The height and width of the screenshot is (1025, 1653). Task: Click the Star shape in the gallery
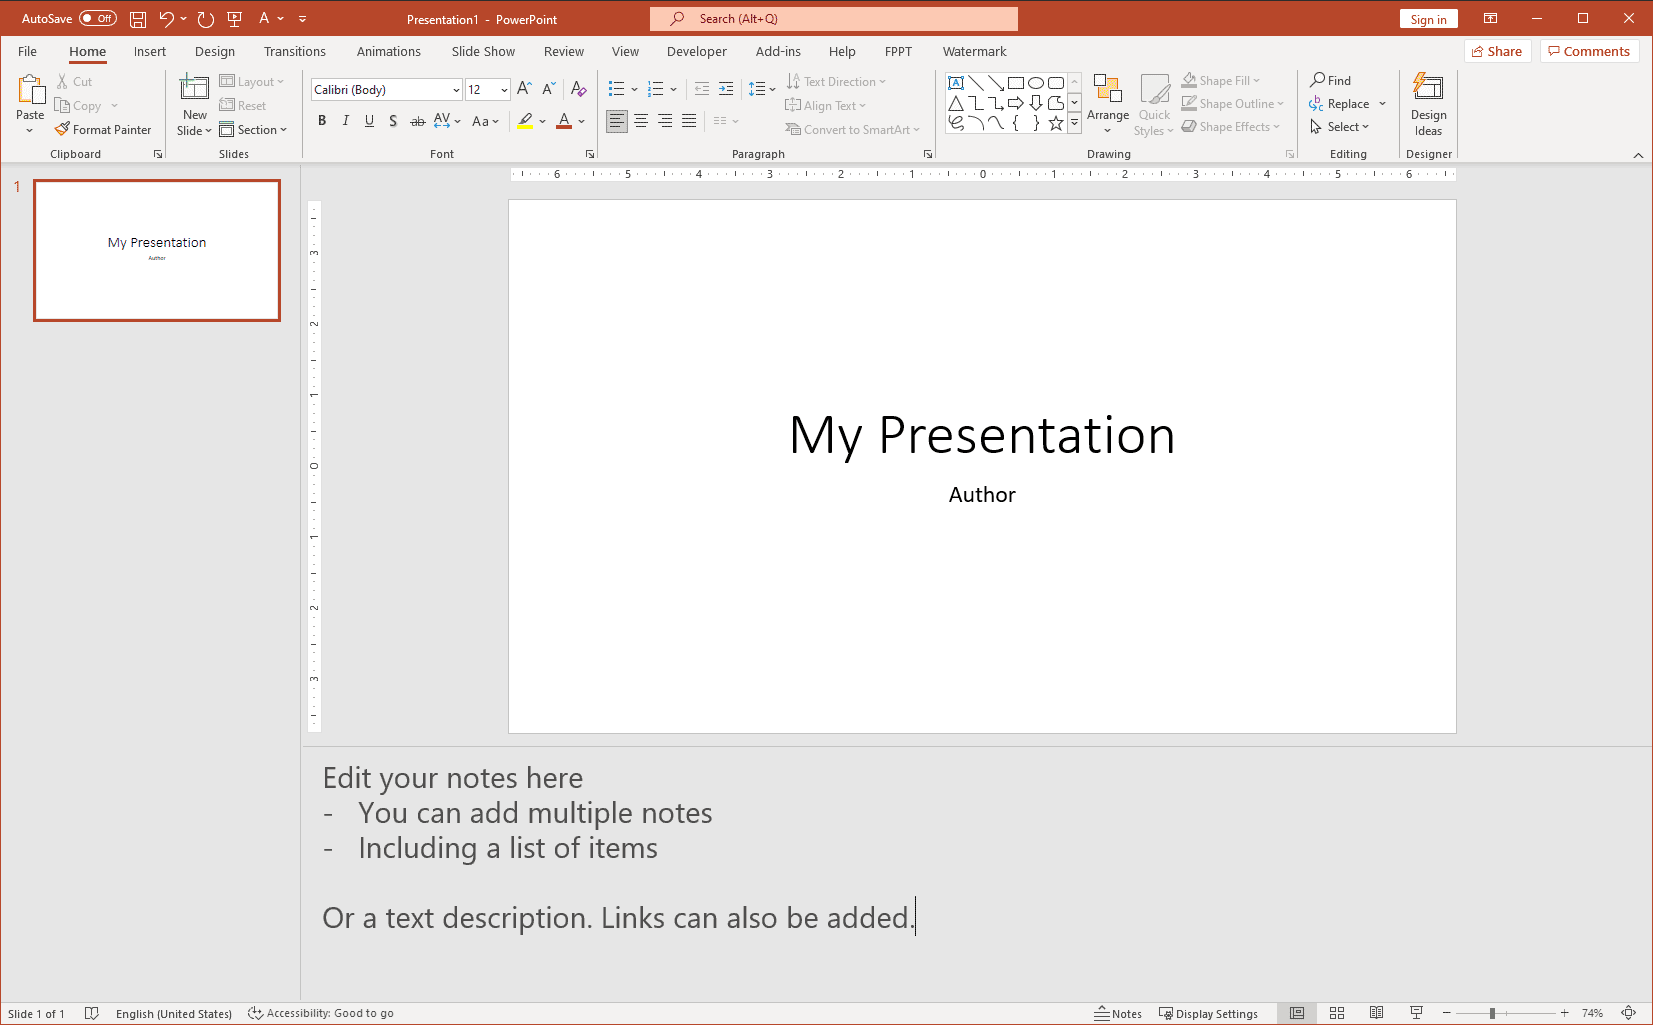click(1055, 122)
